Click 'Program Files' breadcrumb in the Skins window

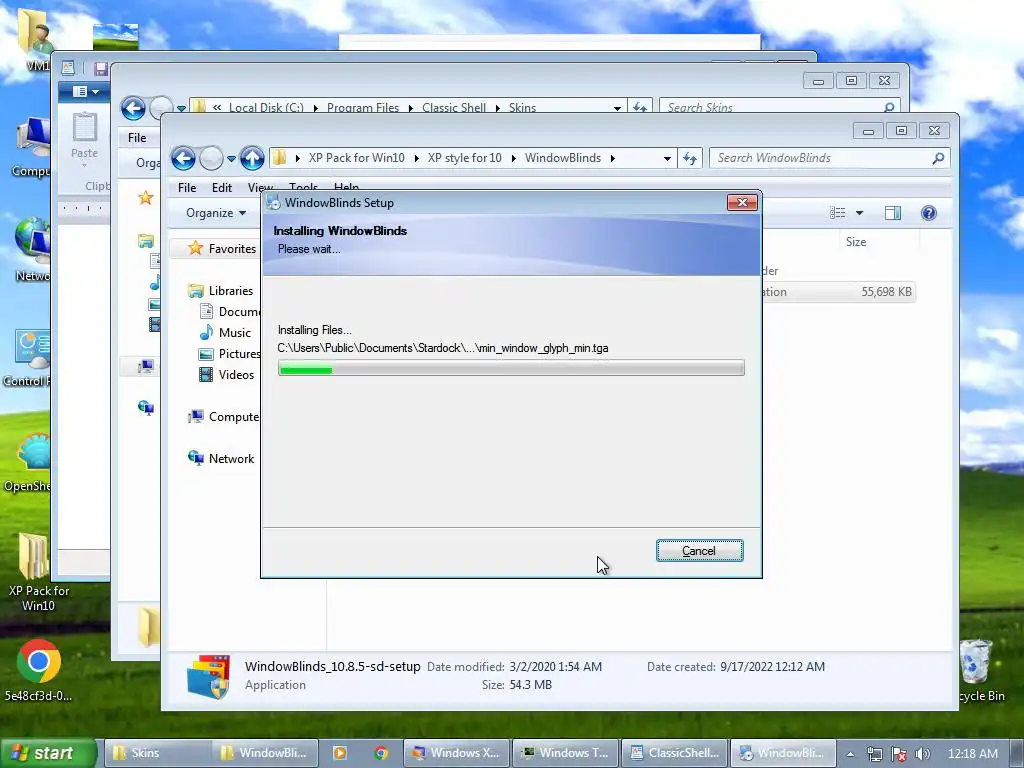coord(362,107)
